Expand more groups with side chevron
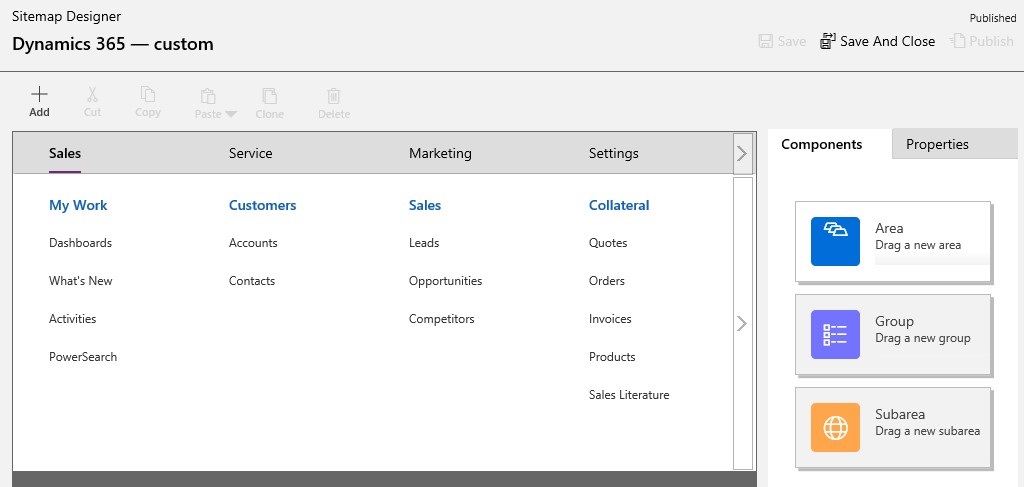Screen dimensions: 1024x487 click(742, 323)
